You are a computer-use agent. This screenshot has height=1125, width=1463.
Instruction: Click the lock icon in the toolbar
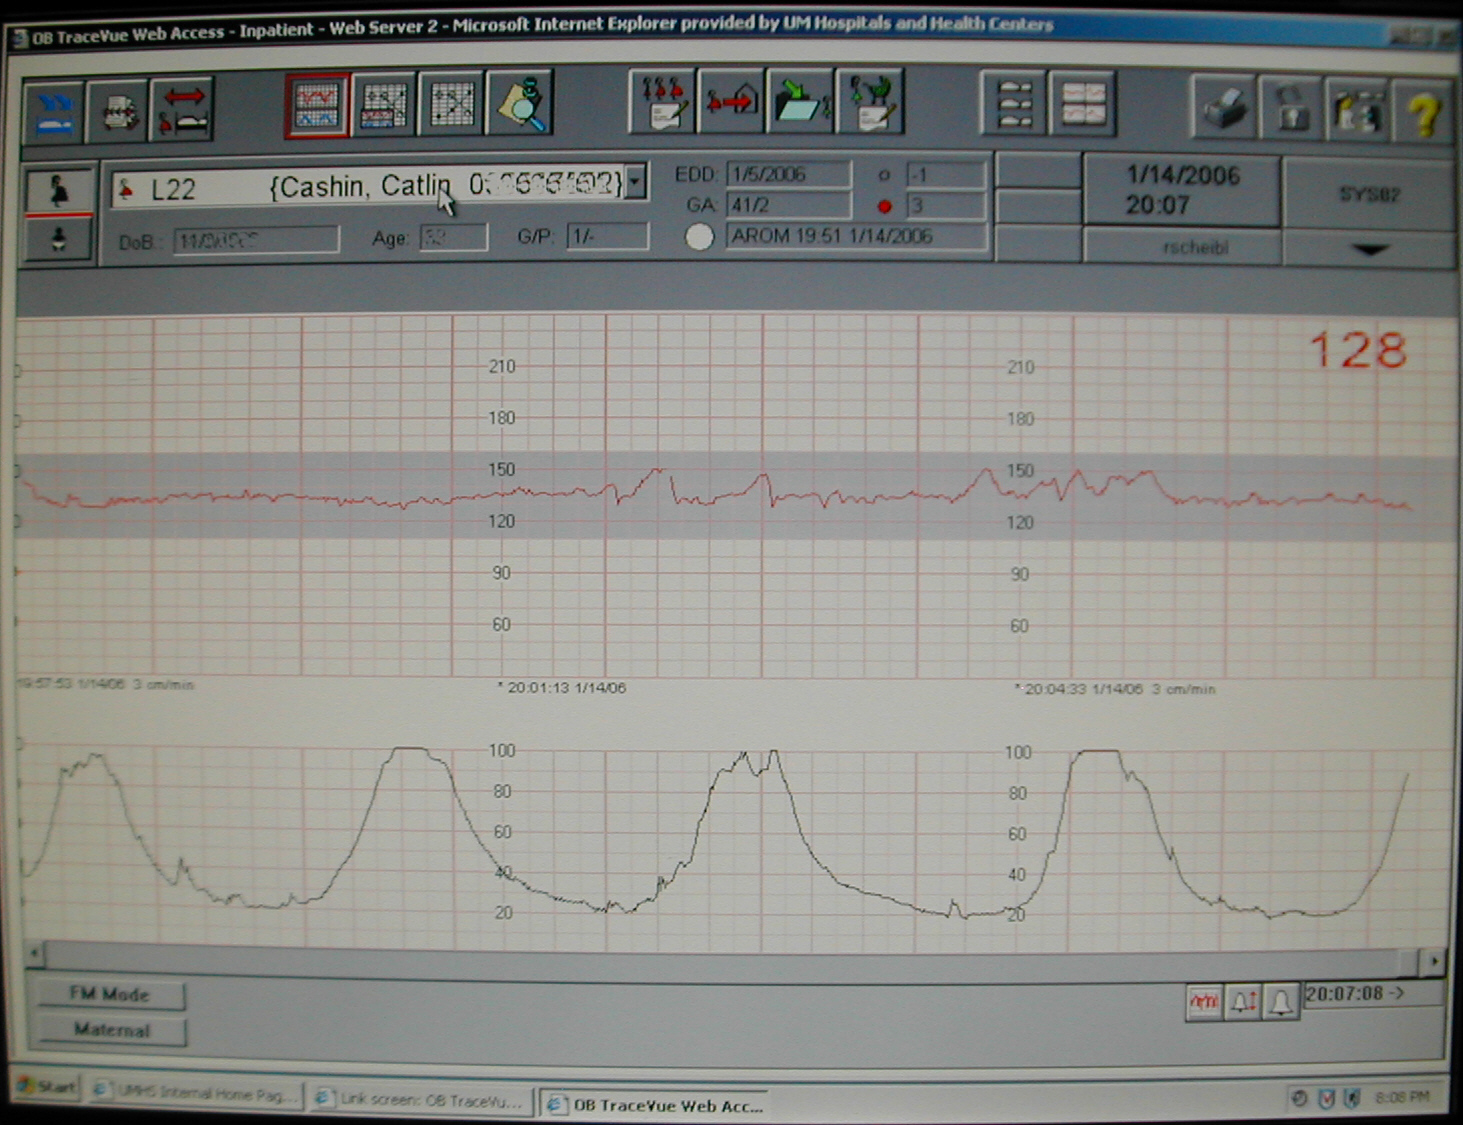(x=1290, y=108)
